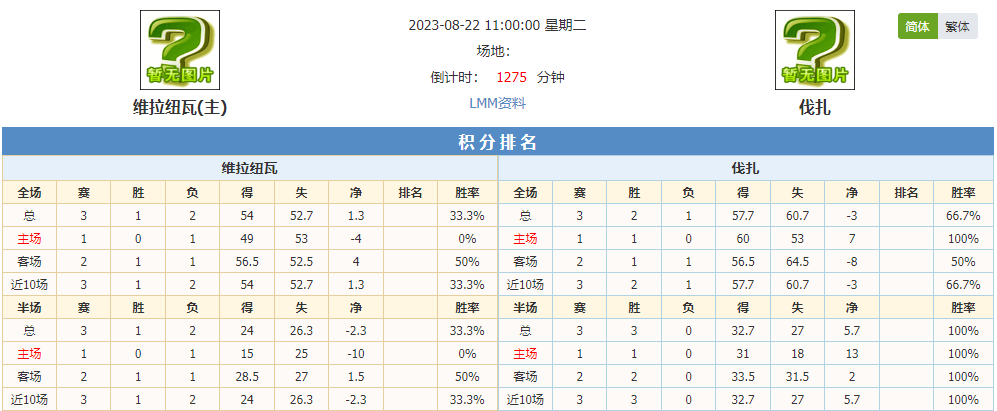
Task: Click the 伐扎 team logo placeholder image
Action: 815,50
